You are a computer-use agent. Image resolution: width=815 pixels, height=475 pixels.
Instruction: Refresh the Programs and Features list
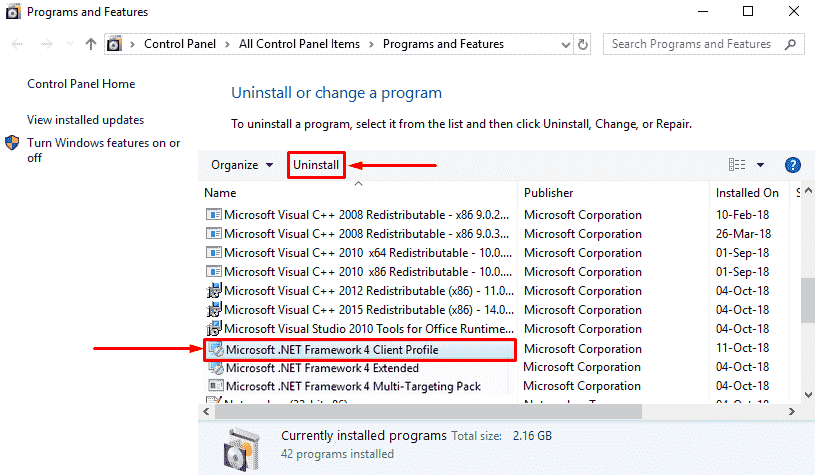click(x=583, y=45)
